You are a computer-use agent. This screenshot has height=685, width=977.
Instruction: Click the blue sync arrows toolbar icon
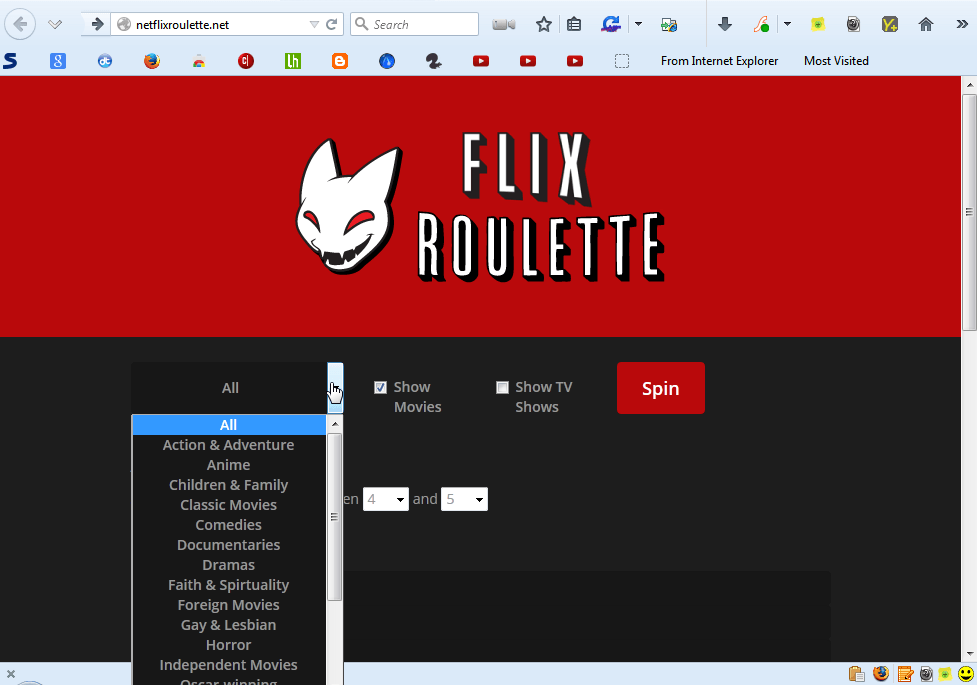[x=611, y=24]
